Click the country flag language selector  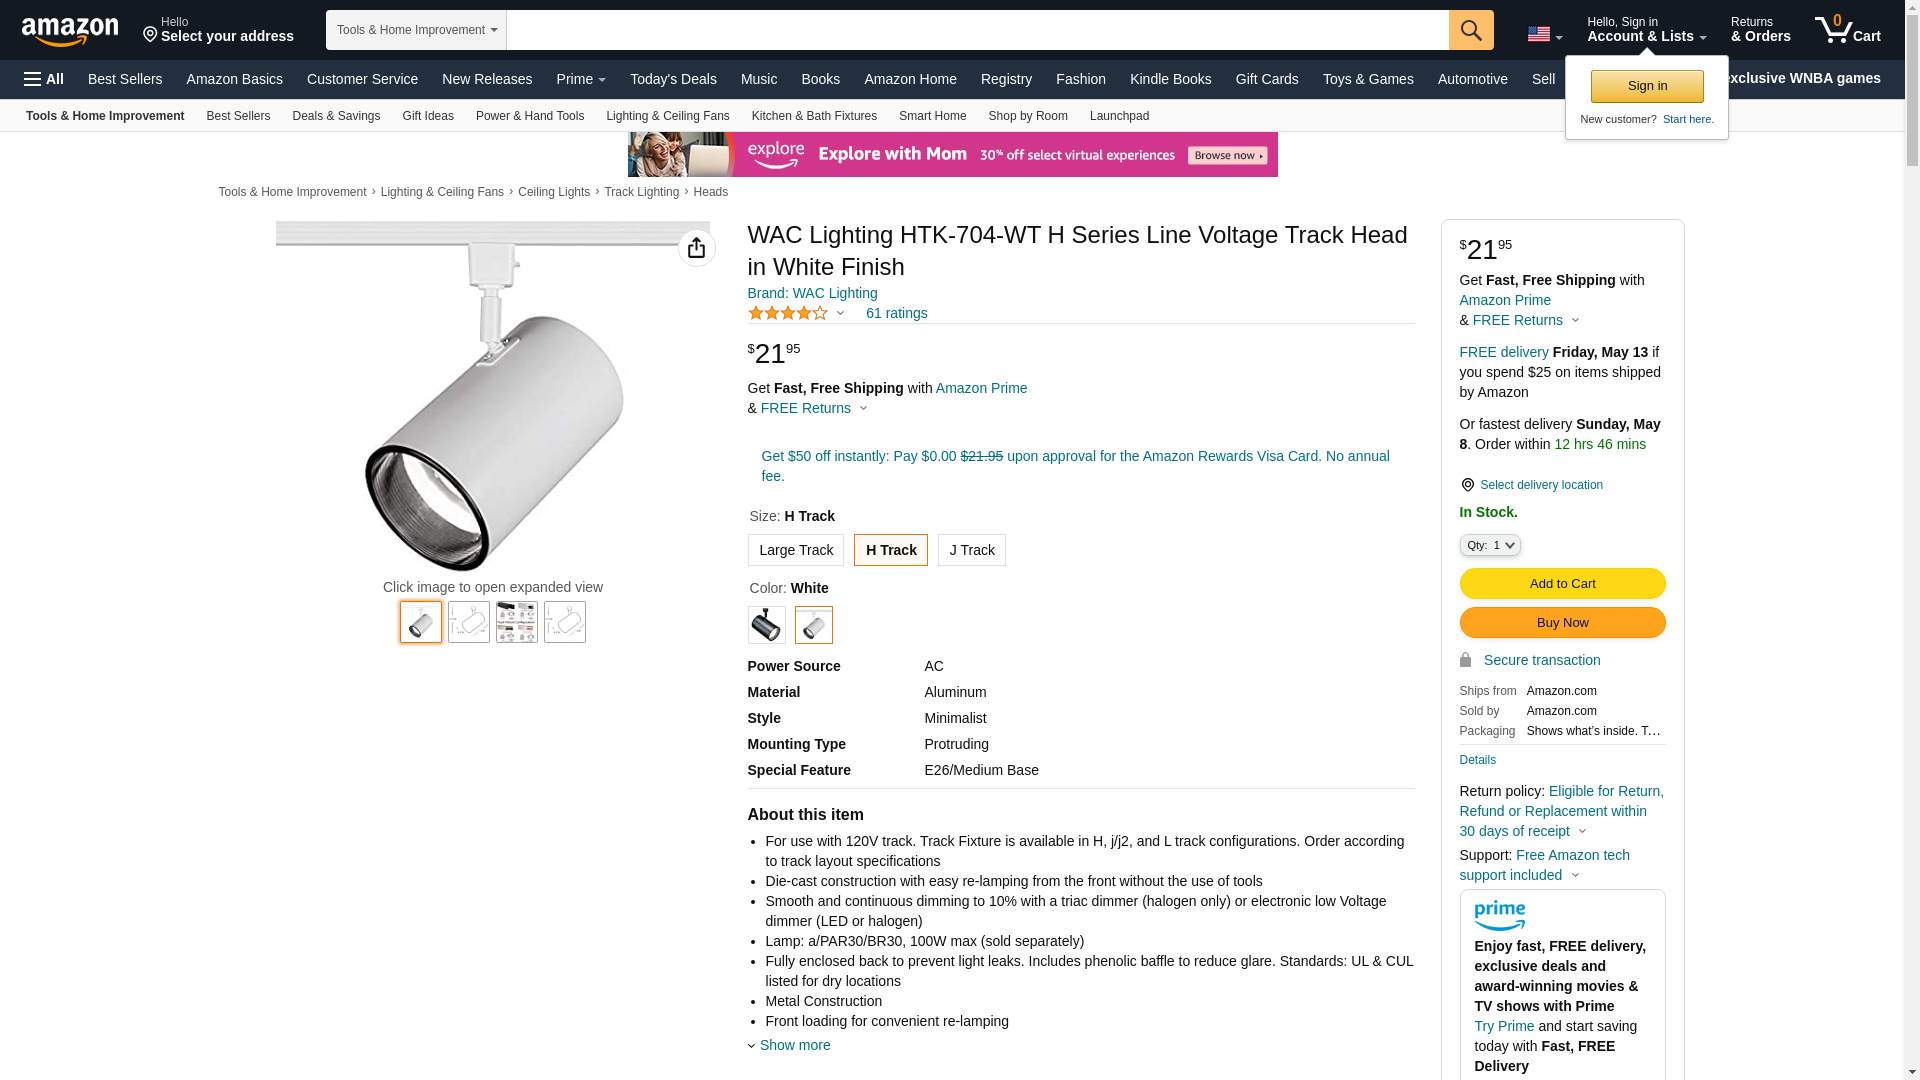coord(1544,34)
